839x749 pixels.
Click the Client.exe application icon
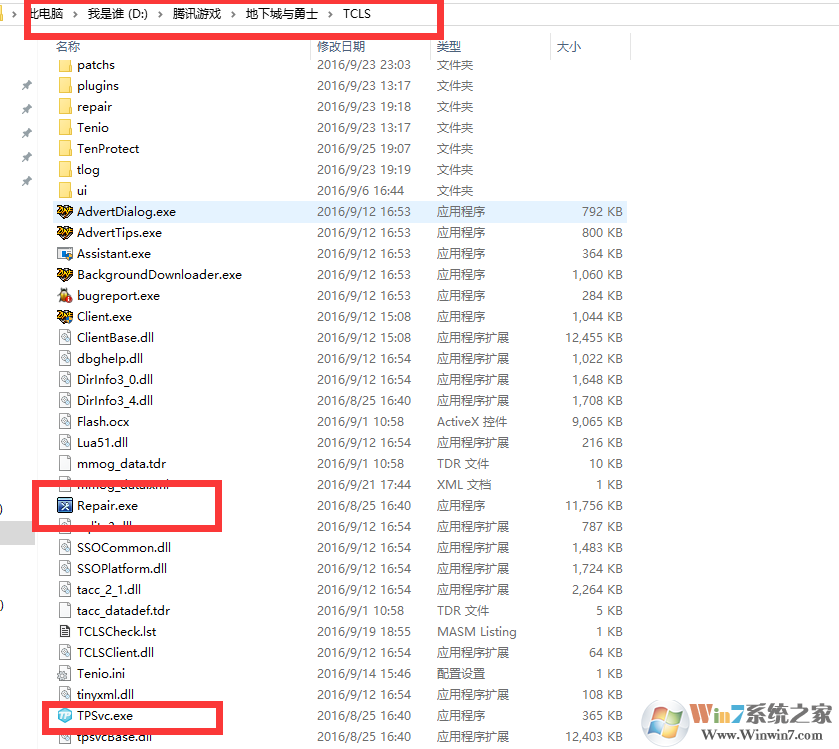click(65, 317)
